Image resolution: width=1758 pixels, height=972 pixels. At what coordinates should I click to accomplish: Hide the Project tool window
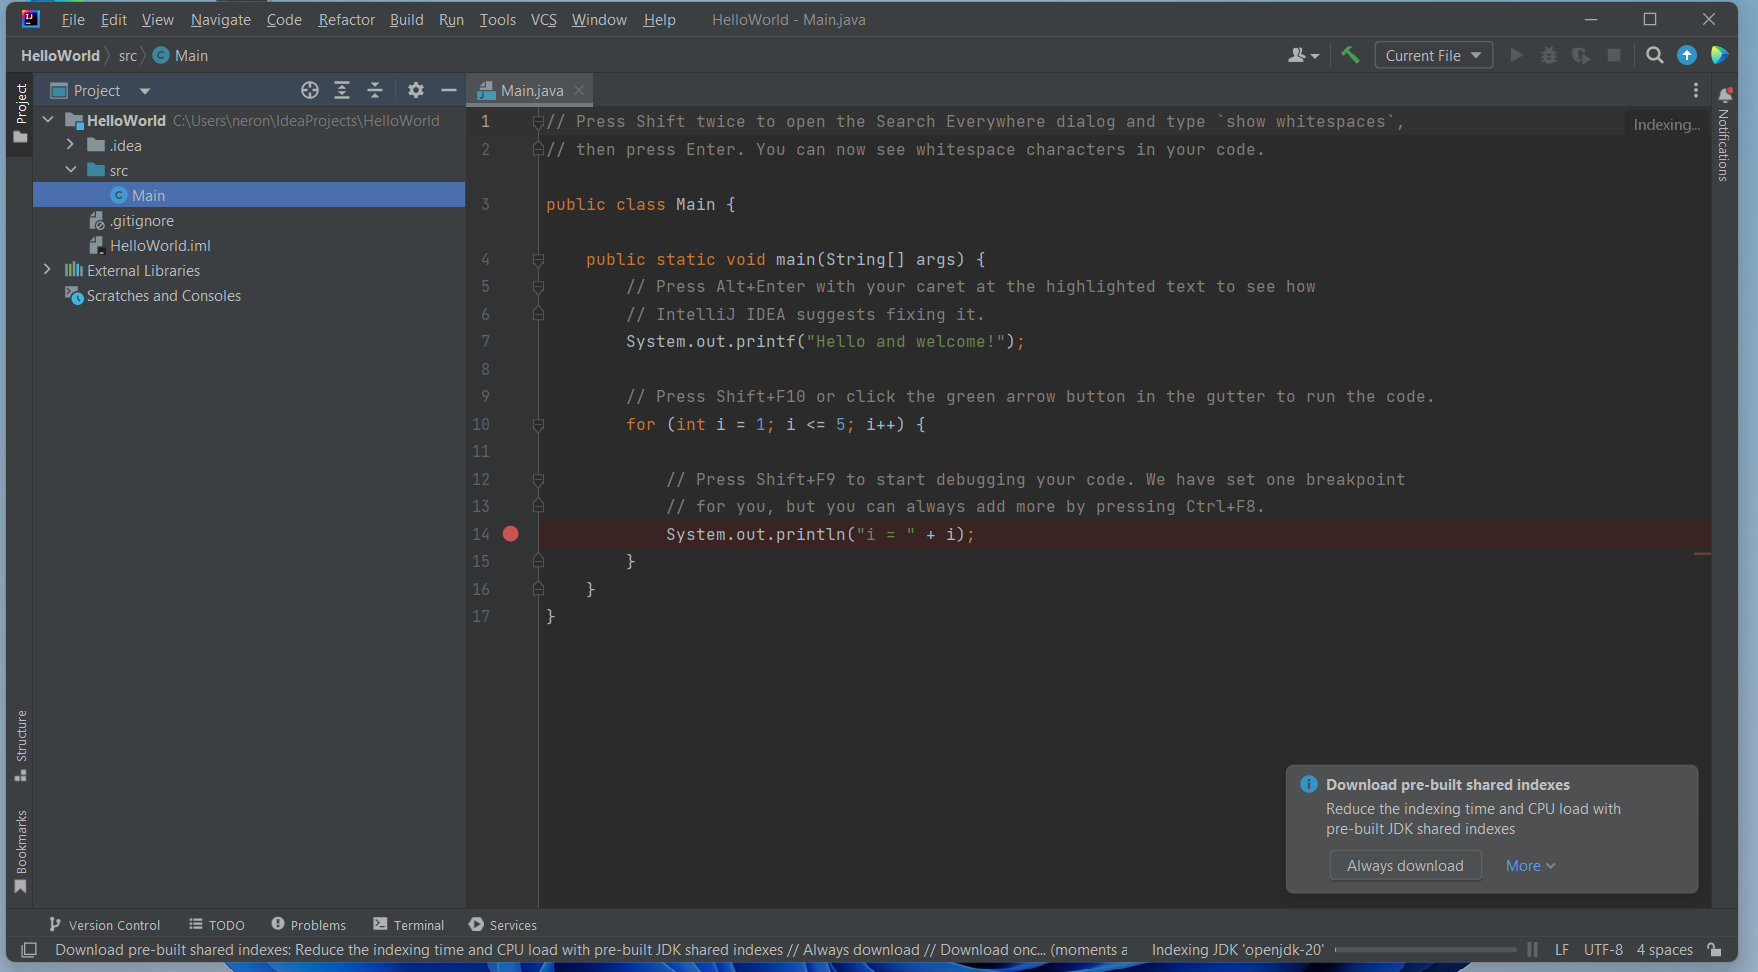tap(449, 90)
